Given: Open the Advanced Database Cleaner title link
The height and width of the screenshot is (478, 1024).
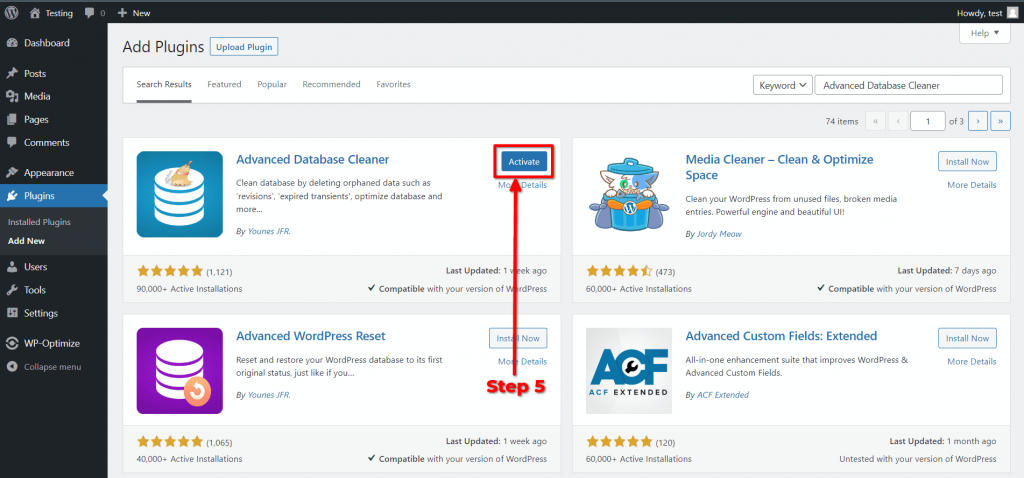Looking at the screenshot, I should click(312, 159).
